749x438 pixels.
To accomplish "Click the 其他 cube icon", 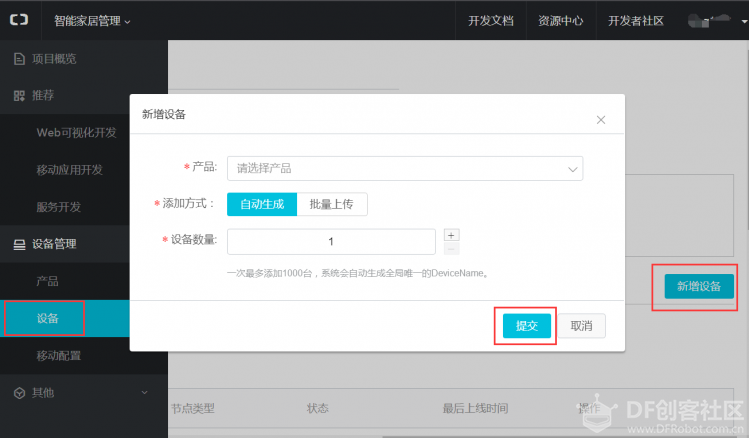I will (x=19, y=393).
